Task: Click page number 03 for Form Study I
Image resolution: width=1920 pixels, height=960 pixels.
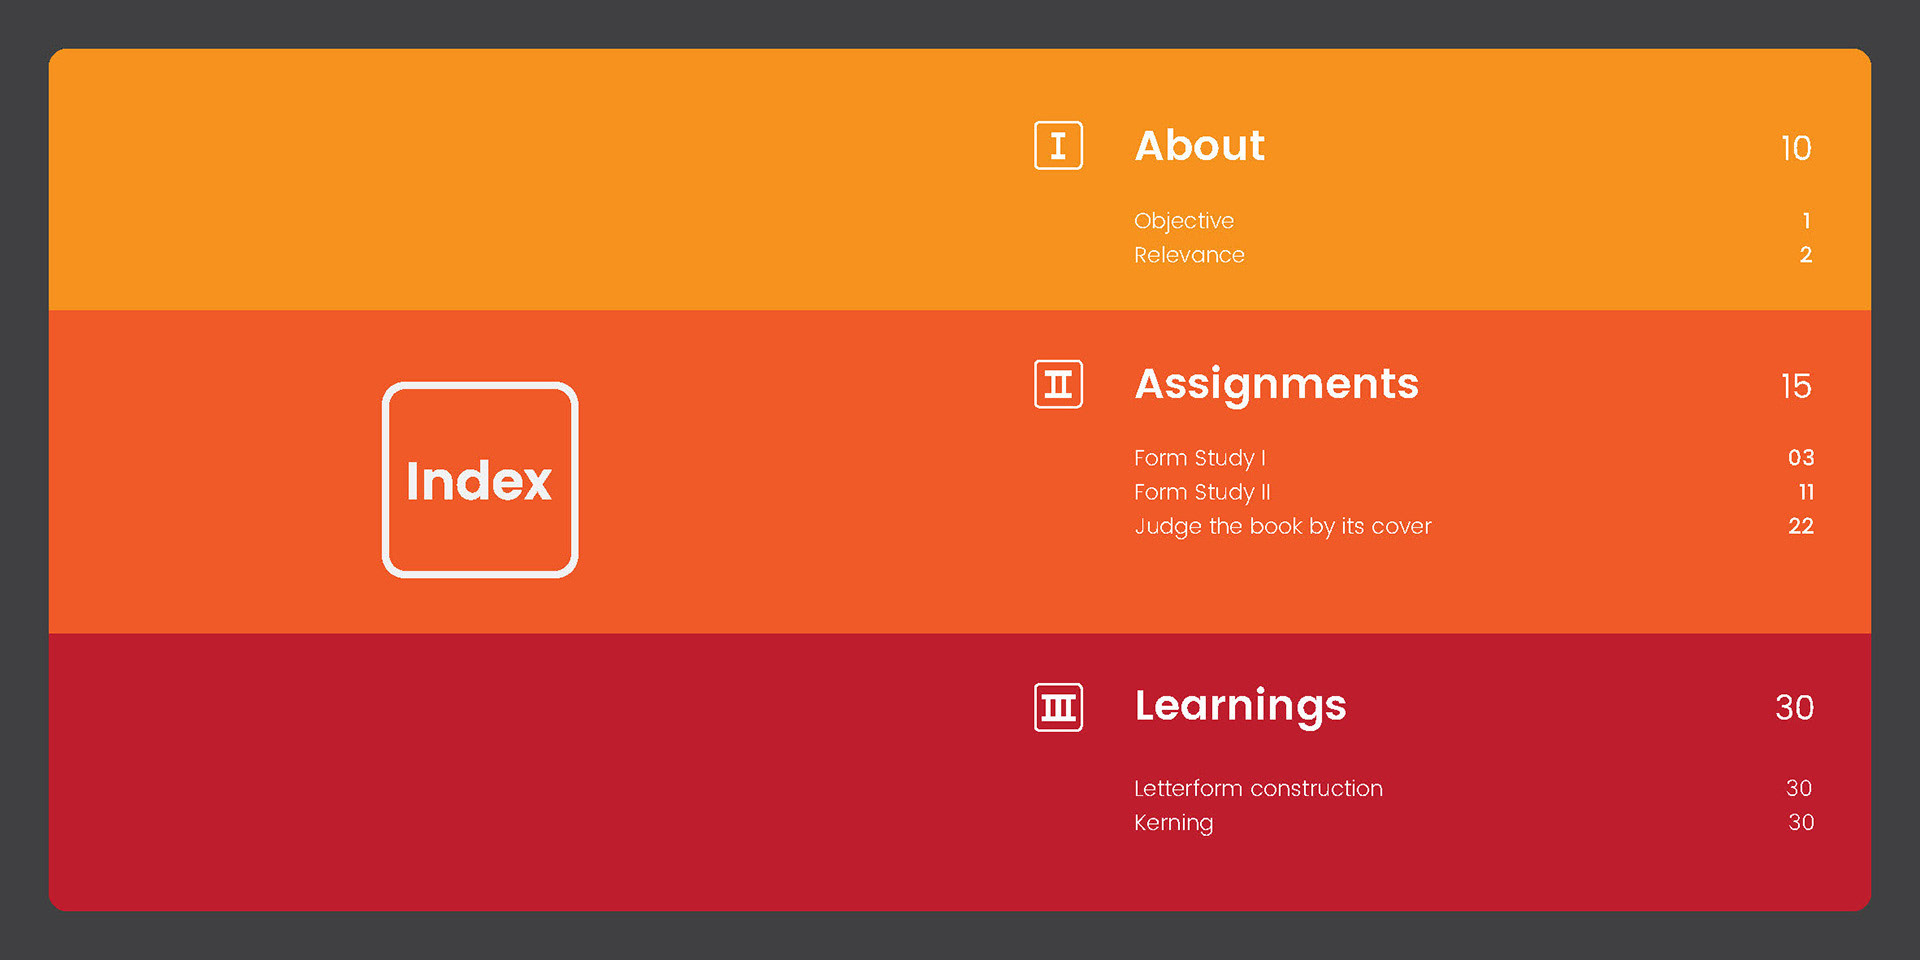Action: pyautogui.click(x=1801, y=458)
